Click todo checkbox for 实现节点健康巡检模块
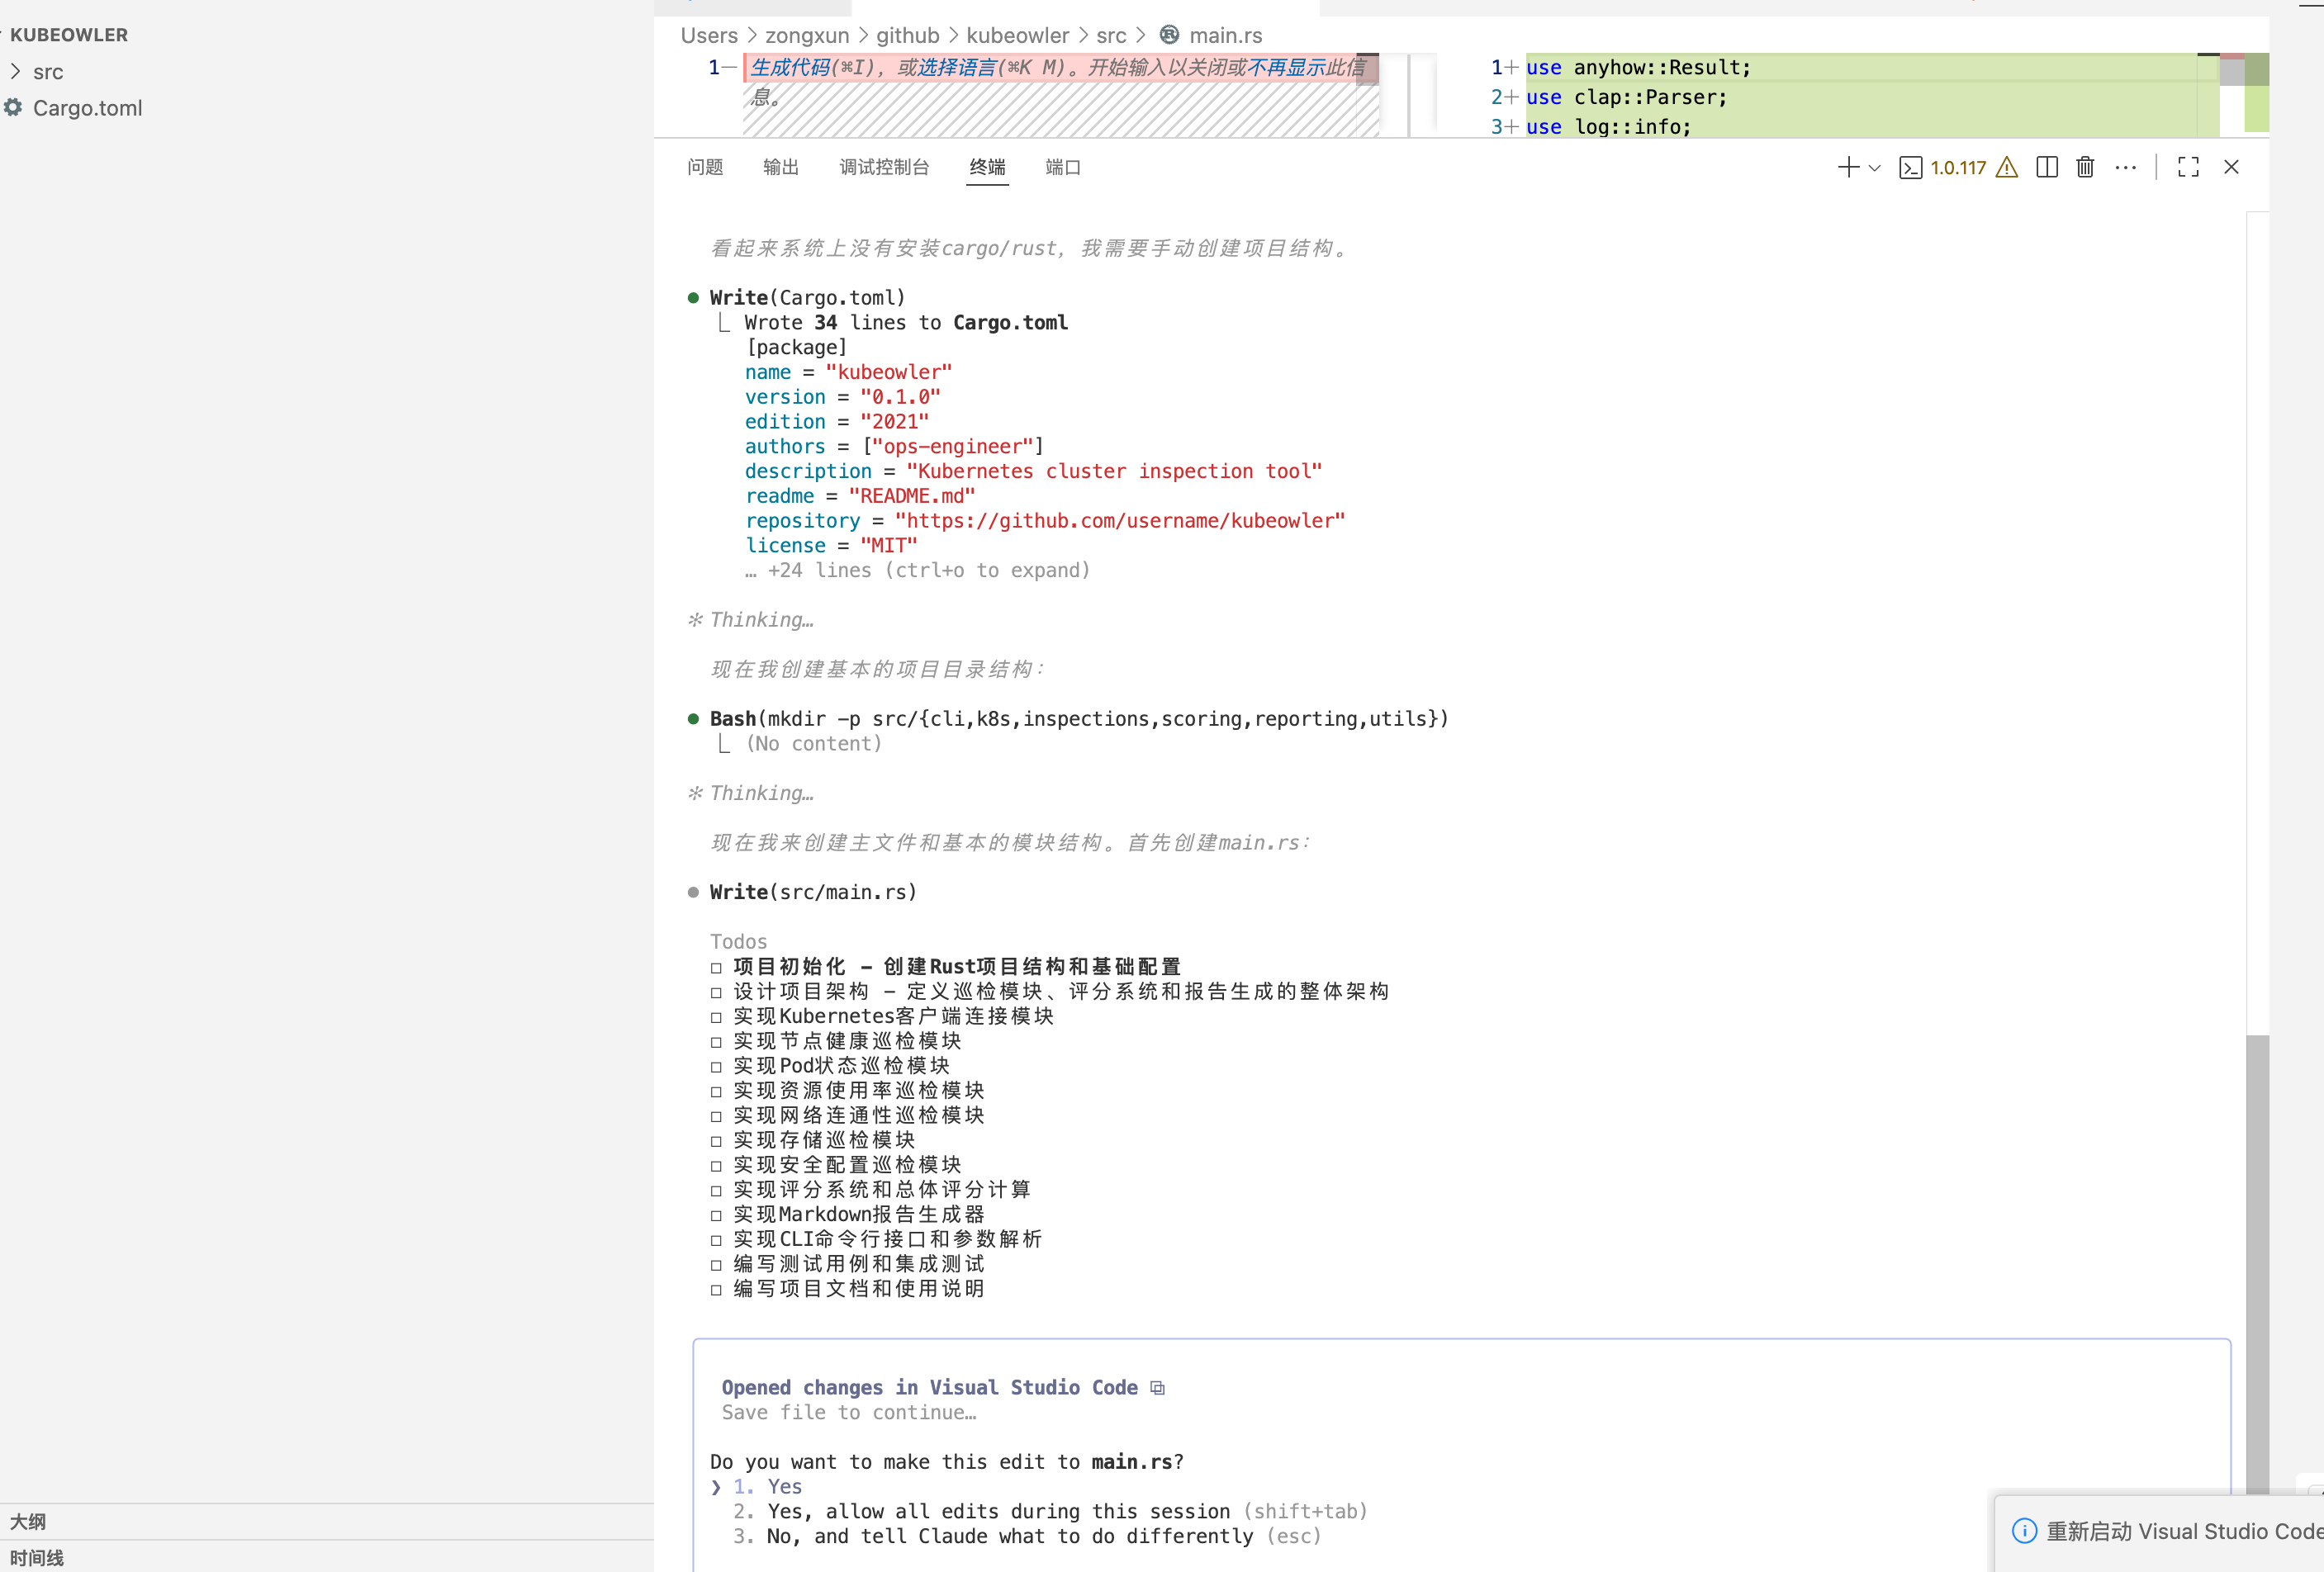This screenshot has width=2324, height=1572. pyautogui.click(x=716, y=1042)
